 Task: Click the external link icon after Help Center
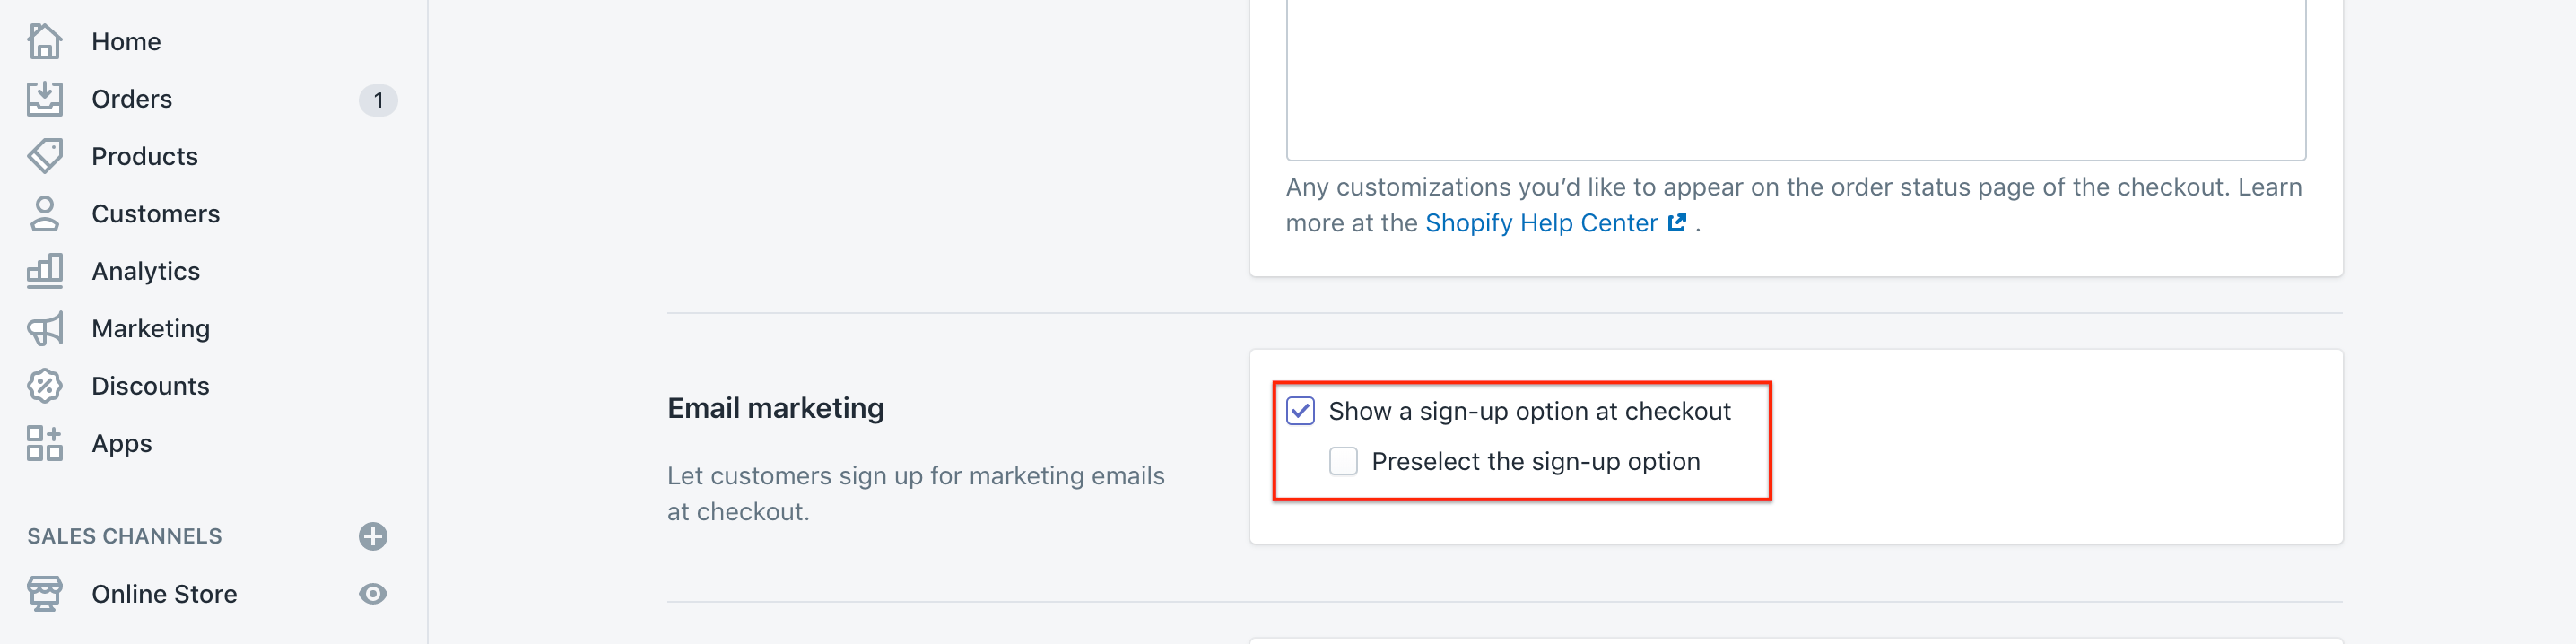pos(1677,222)
